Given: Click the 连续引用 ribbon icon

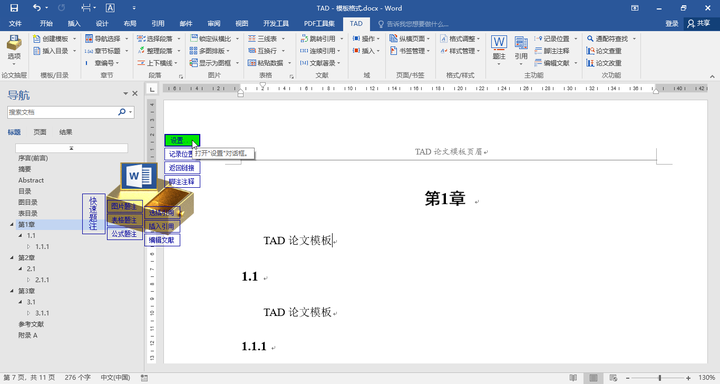Looking at the screenshot, I should point(304,51).
